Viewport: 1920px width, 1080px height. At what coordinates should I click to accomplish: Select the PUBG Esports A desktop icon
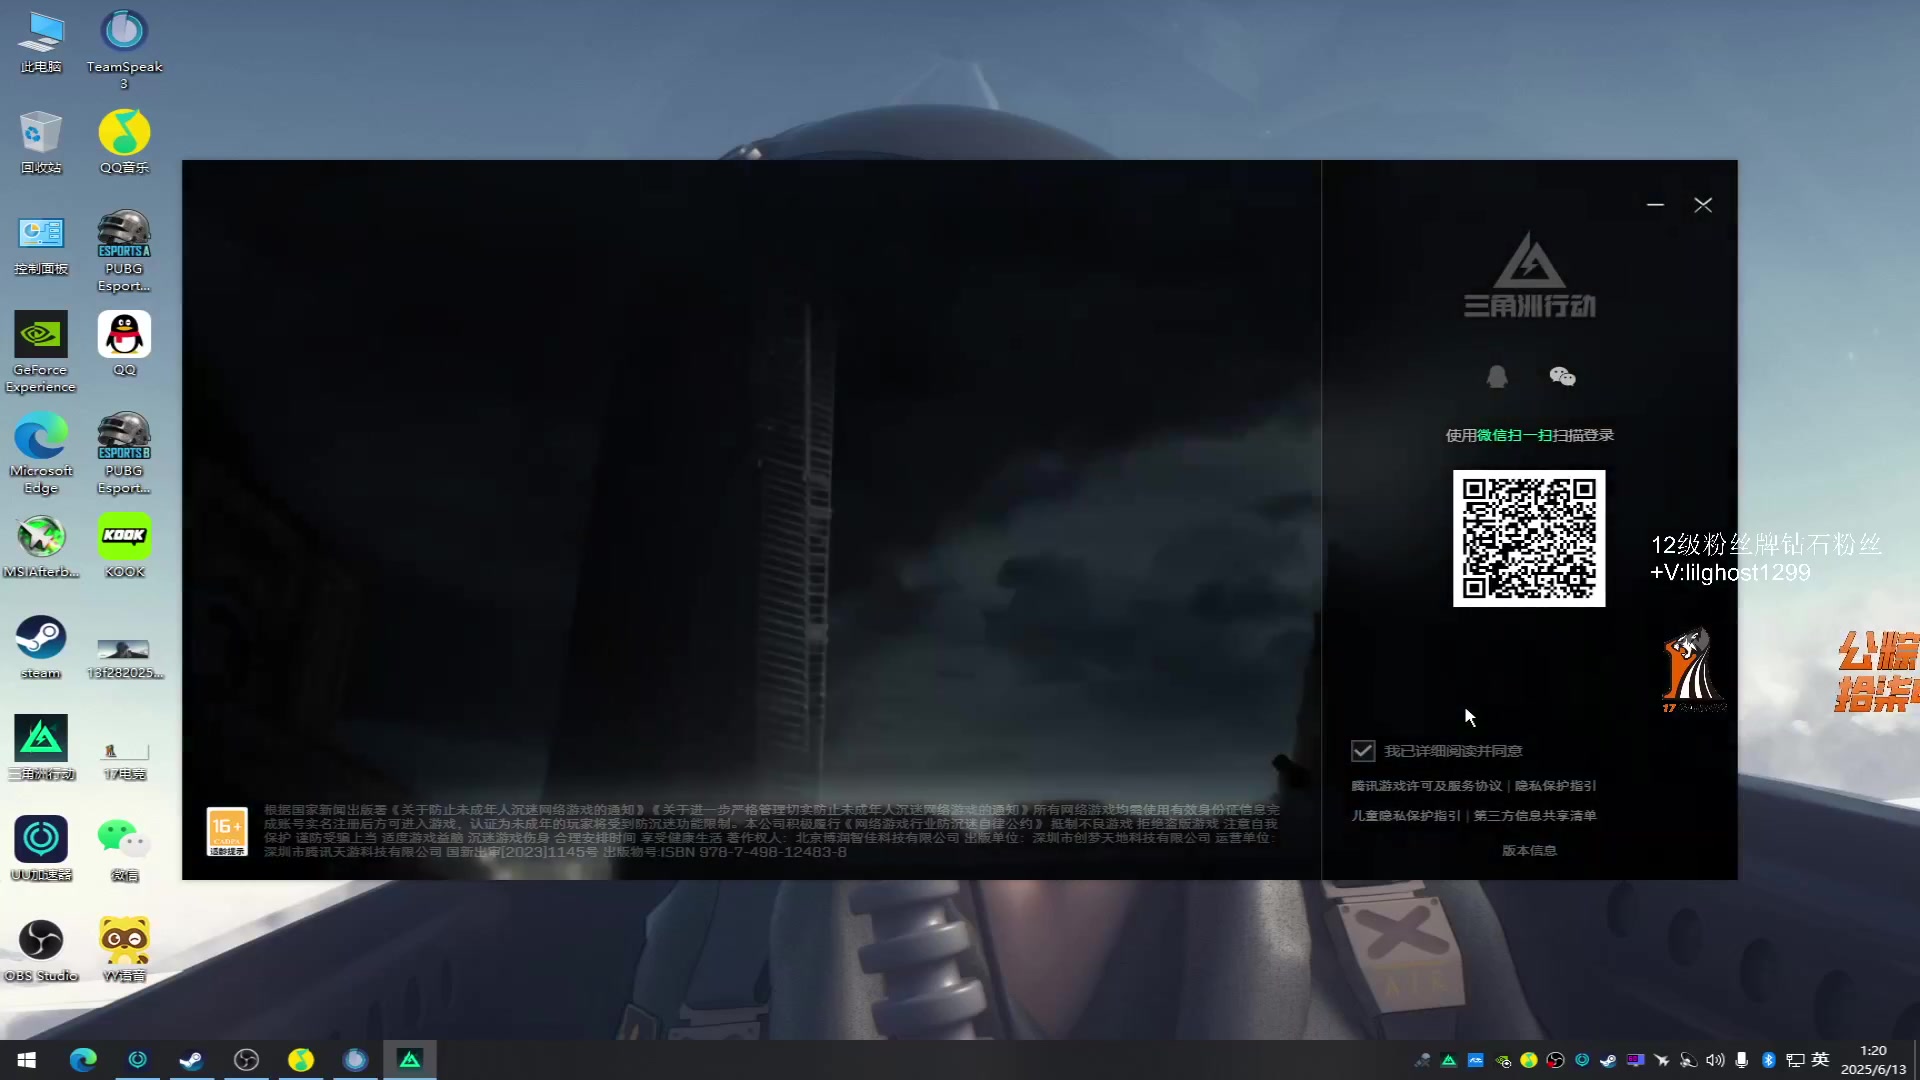tap(124, 252)
